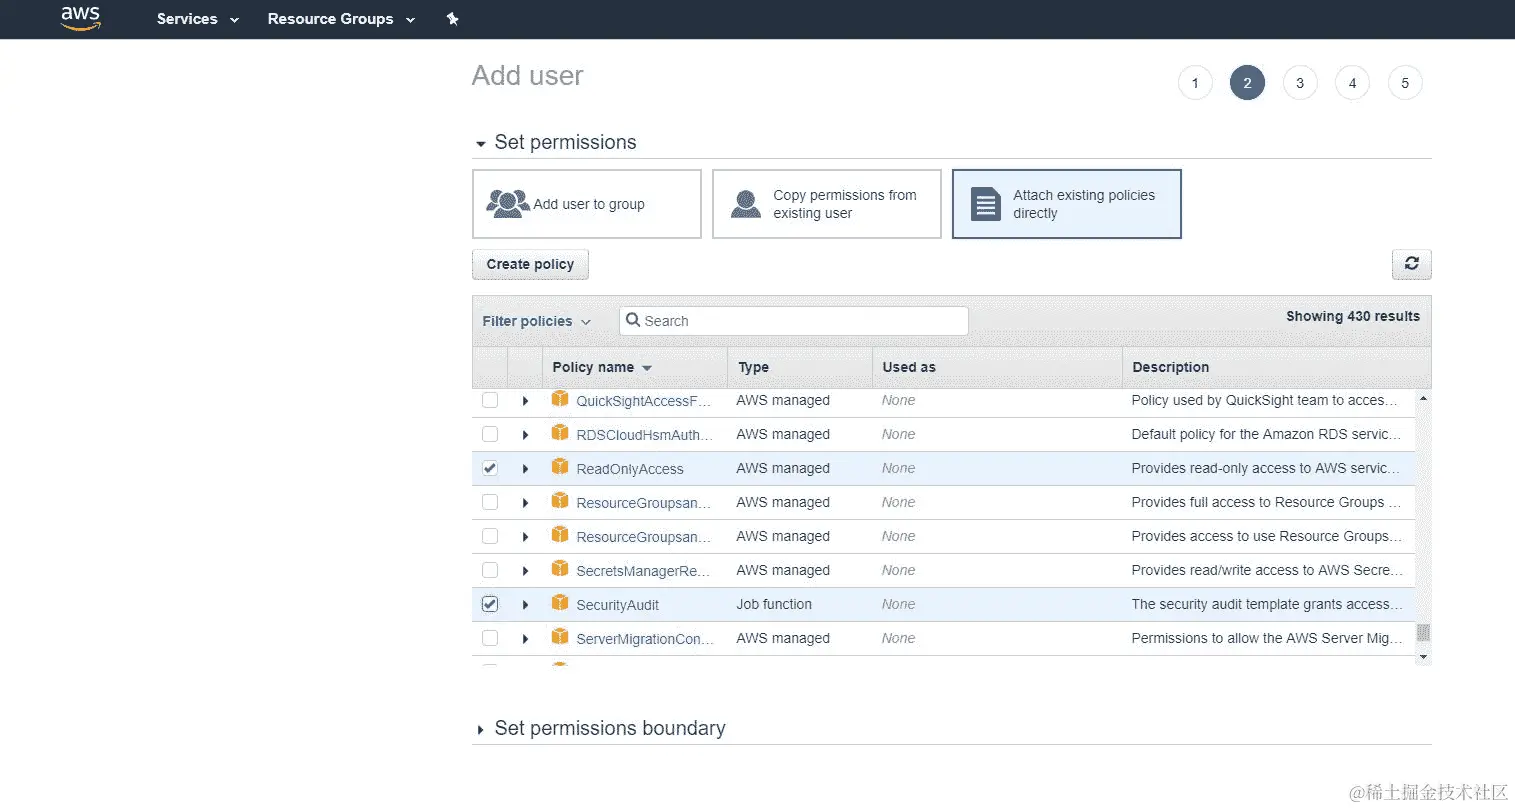Click the orange policy icon for ServerMigrationCon
This screenshot has height=809, width=1515.
pos(560,637)
